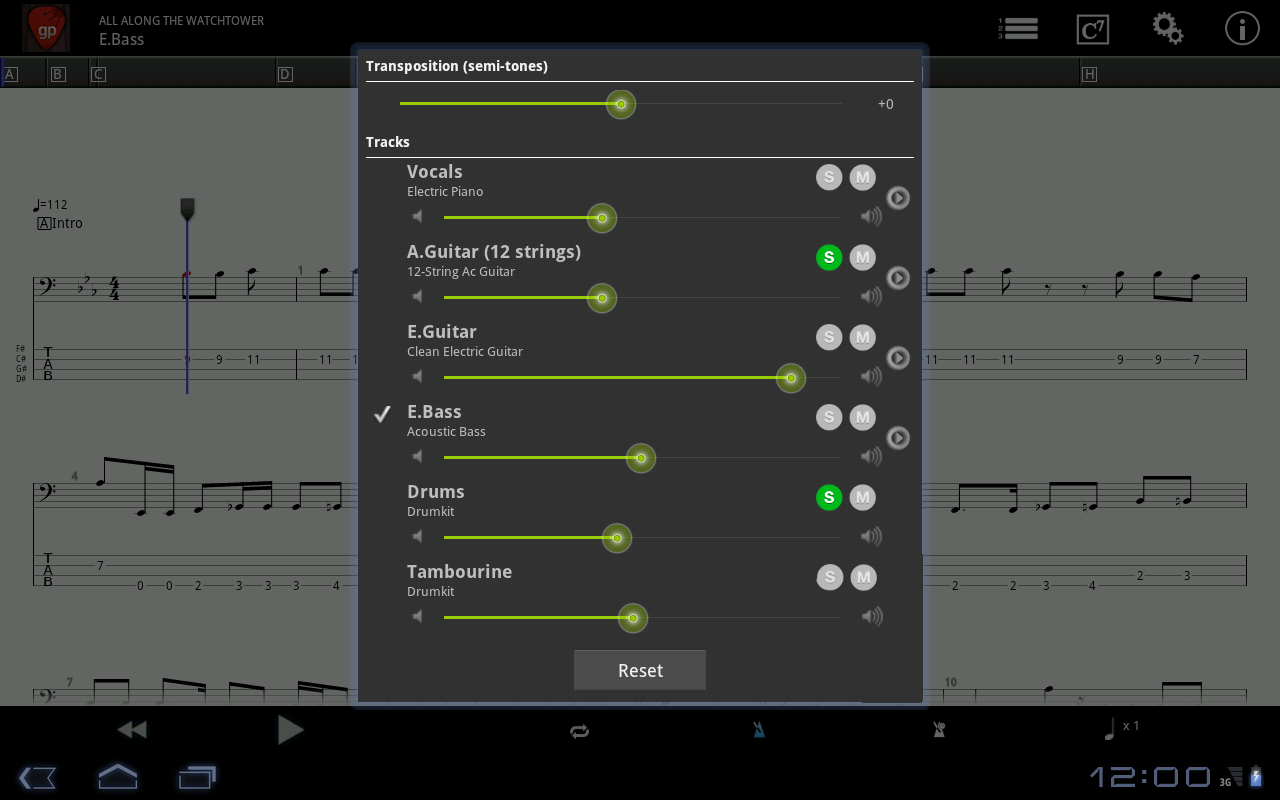Solo the Vocals track

click(x=829, y=177)
